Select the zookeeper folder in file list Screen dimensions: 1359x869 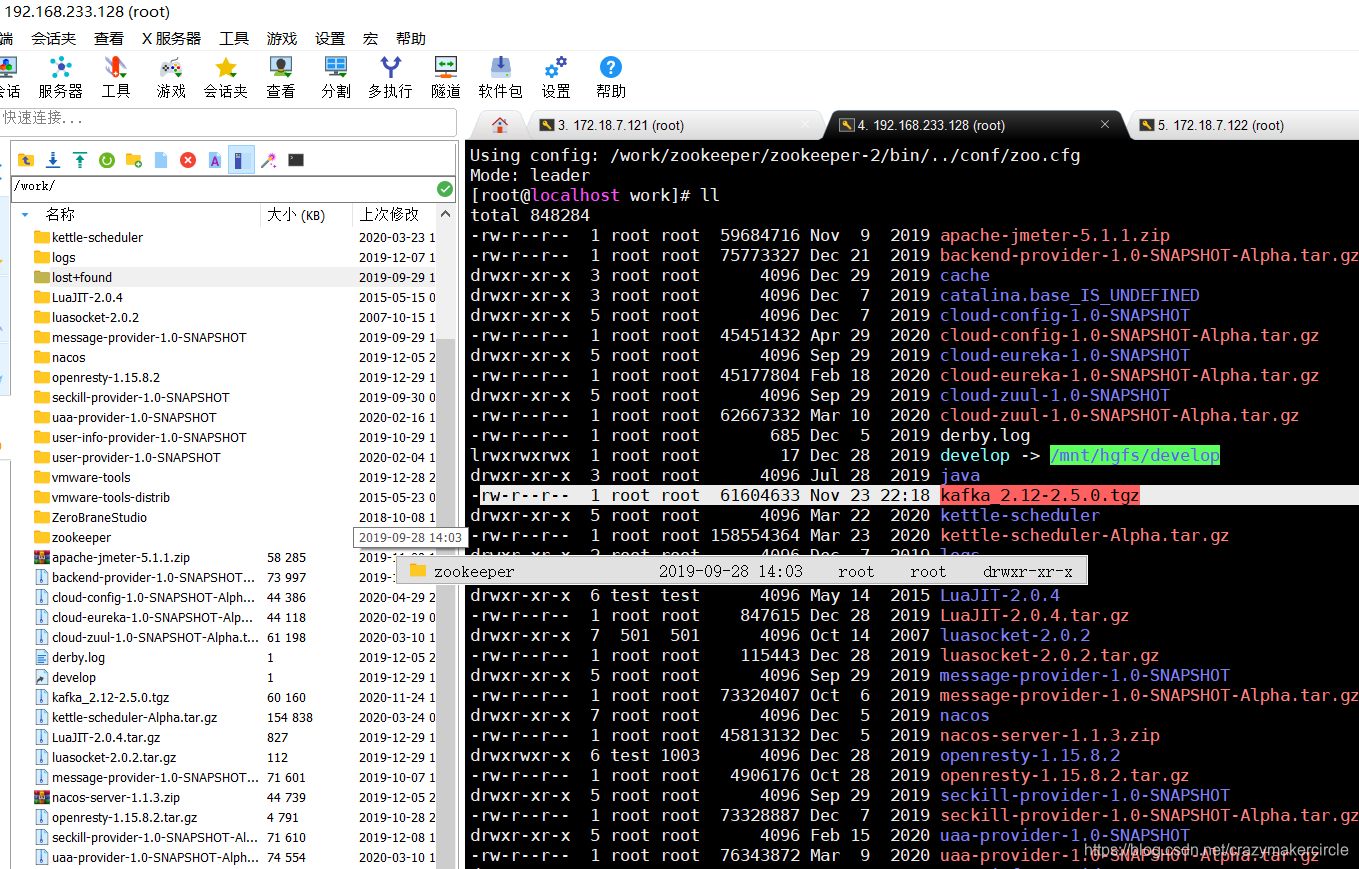81,537
